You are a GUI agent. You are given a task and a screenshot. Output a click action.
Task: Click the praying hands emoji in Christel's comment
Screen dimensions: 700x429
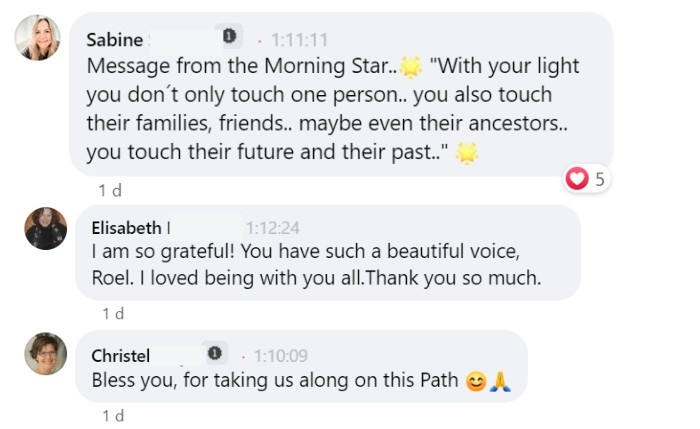pyautogui.click(x=499, y=381)
